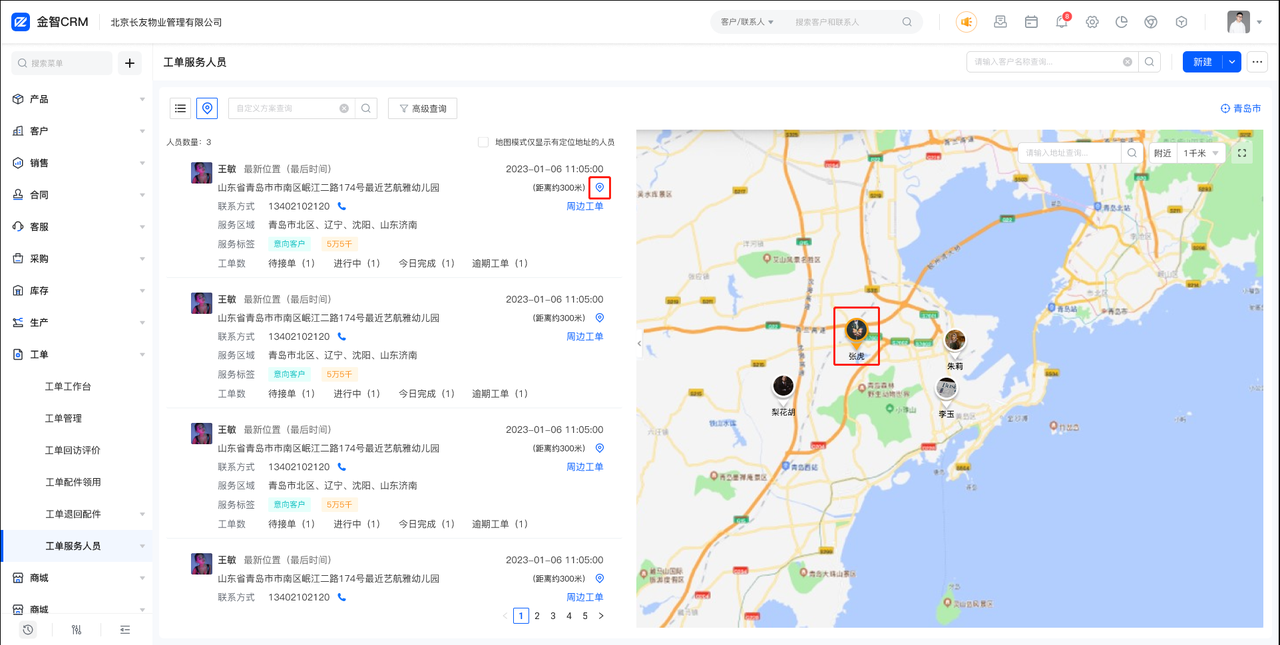Open the settings gear icon
Screen dimensions: 1280x645
coord(1092,22)
